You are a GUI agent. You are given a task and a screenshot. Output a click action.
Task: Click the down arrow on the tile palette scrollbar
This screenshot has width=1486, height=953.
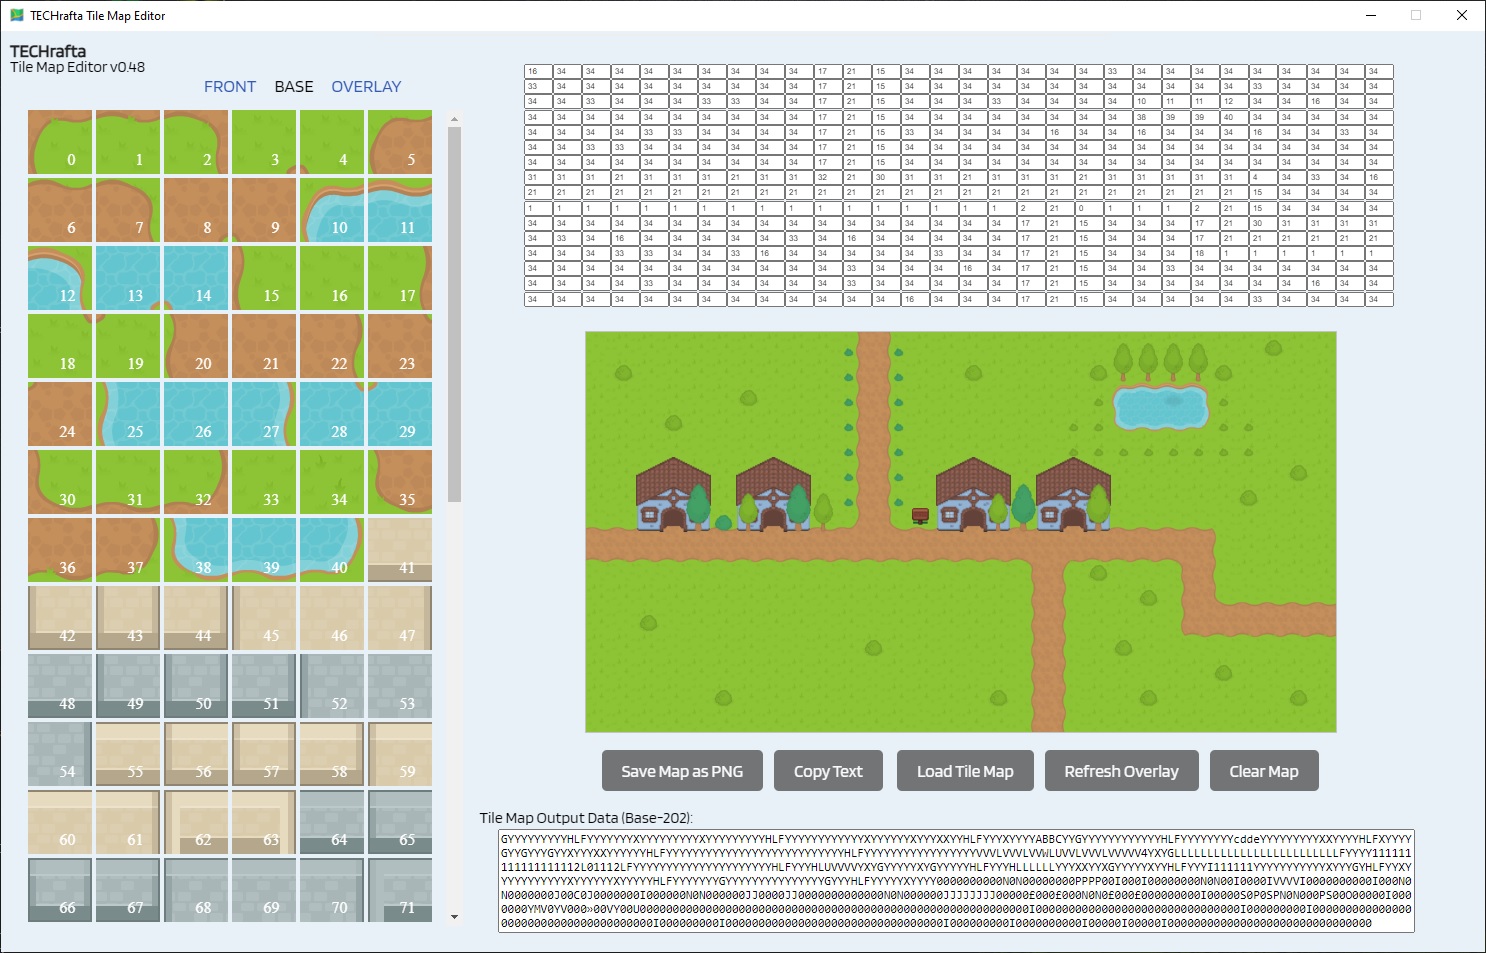pyautogui.click(x=455, y=916)
